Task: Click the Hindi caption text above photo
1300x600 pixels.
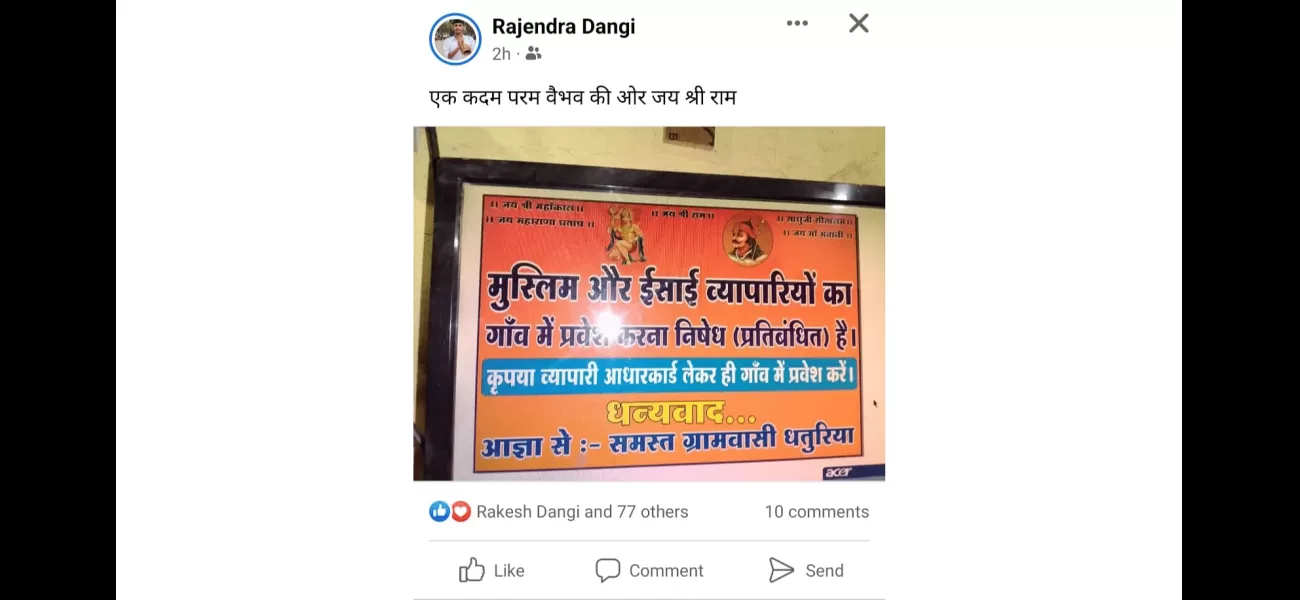Action: tap(582, 98)
